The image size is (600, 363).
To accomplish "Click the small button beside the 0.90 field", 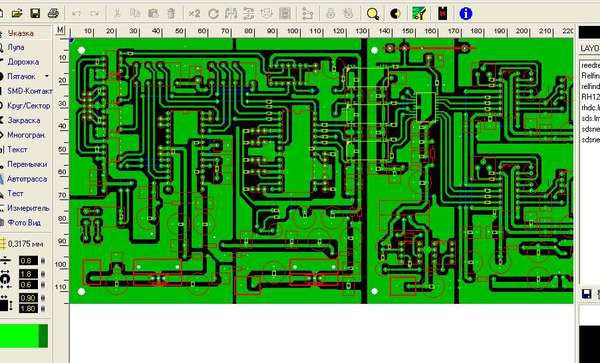I will point(43,298).
